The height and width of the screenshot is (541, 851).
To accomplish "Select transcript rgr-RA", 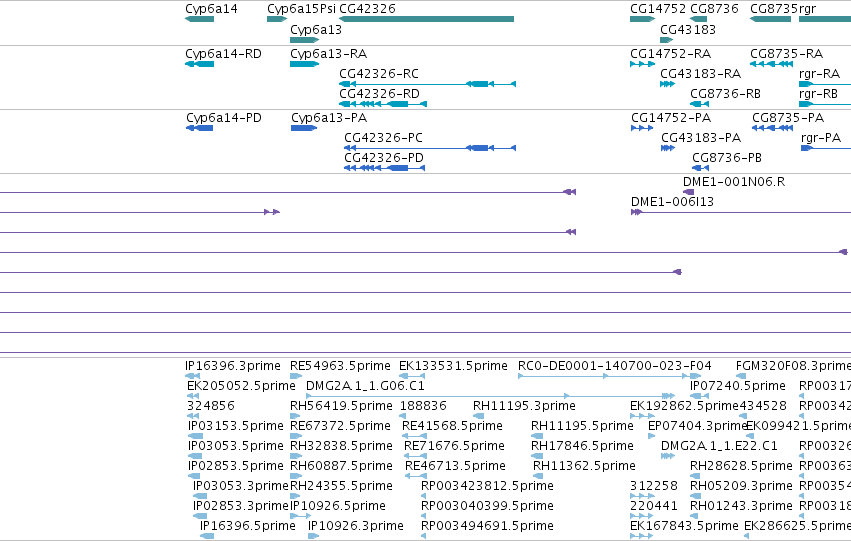I will point(820,74).
